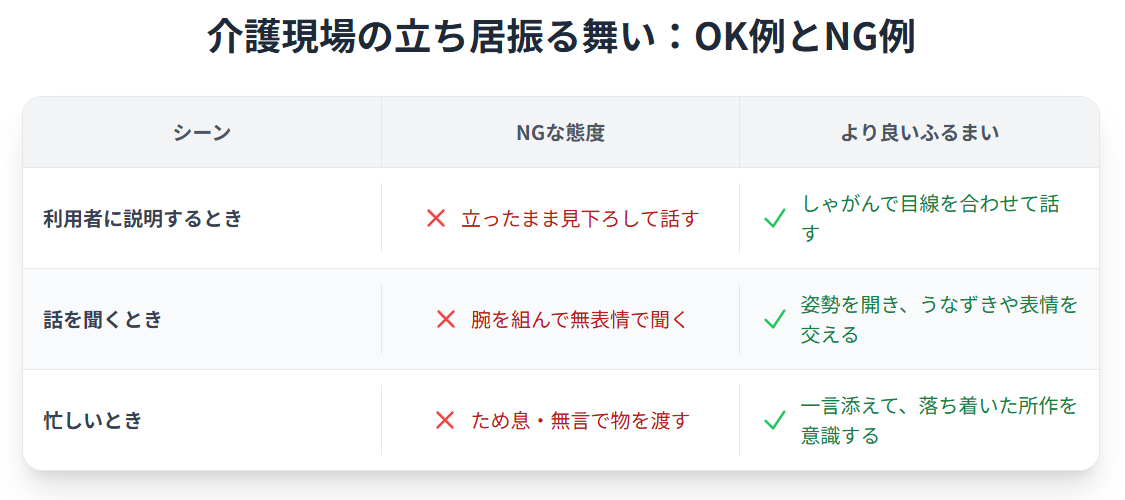This screenshot has width=1125, height=500.
Task: Click the text ため息・無言で物を渡す
Action: click(580, 420)
